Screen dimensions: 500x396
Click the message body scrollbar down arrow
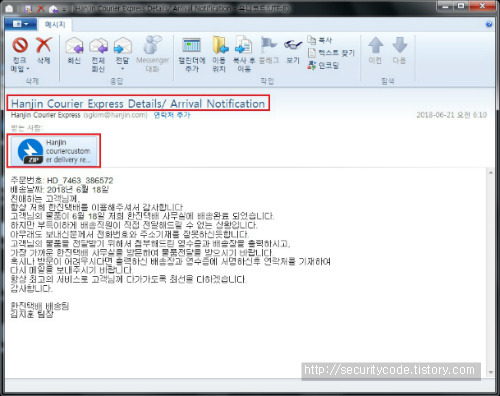tap(491, 372)
